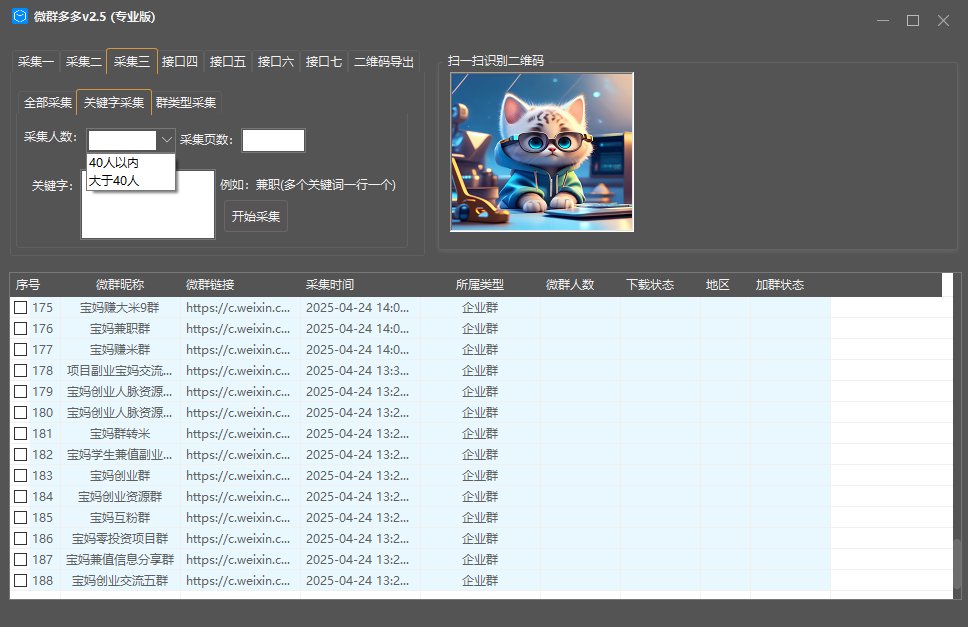Switch to the 采集一 tab

(x=36, y=62)
